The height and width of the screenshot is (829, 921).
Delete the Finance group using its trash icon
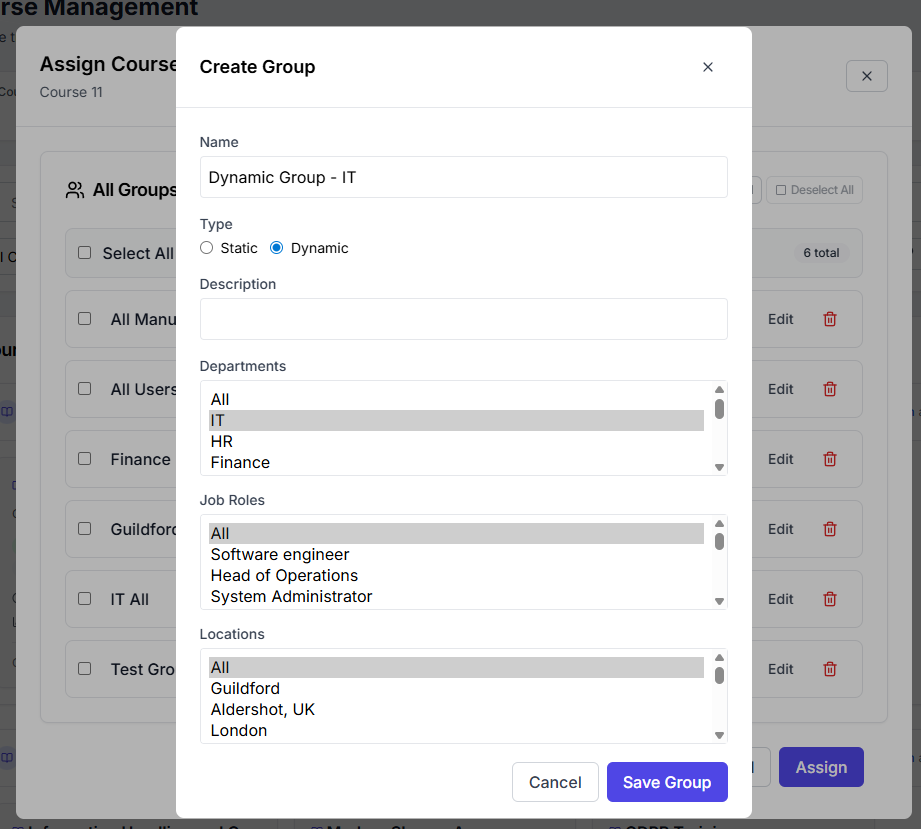[x=830, y=459]
